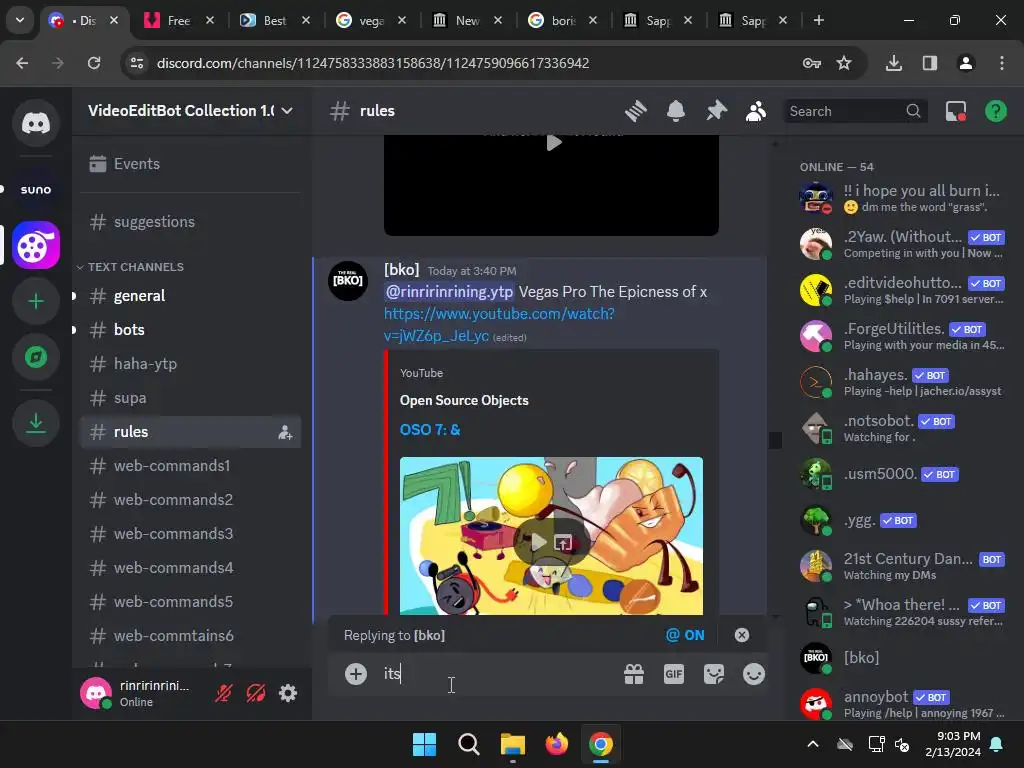Image resolution: width=1024 pixels, height=768 pixels.
Task: Open the Suno server icon
Action: (36, 189)
